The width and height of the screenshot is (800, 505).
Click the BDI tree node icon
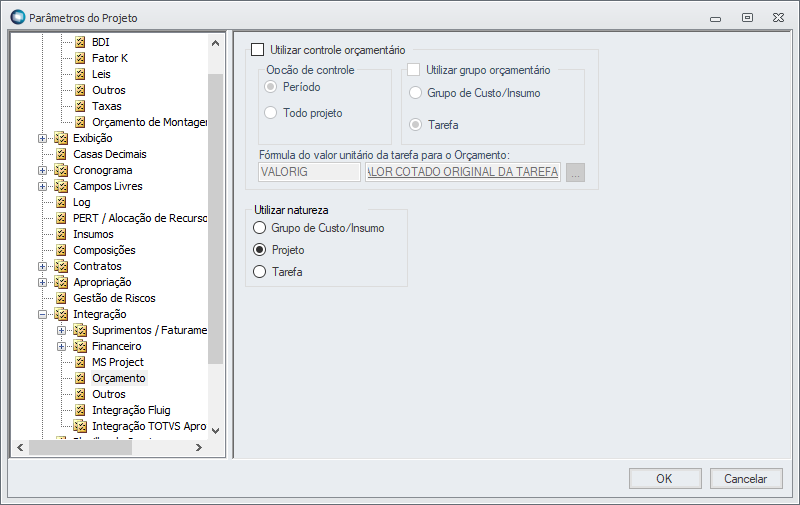pyautogui.click(x=81, y=42)
